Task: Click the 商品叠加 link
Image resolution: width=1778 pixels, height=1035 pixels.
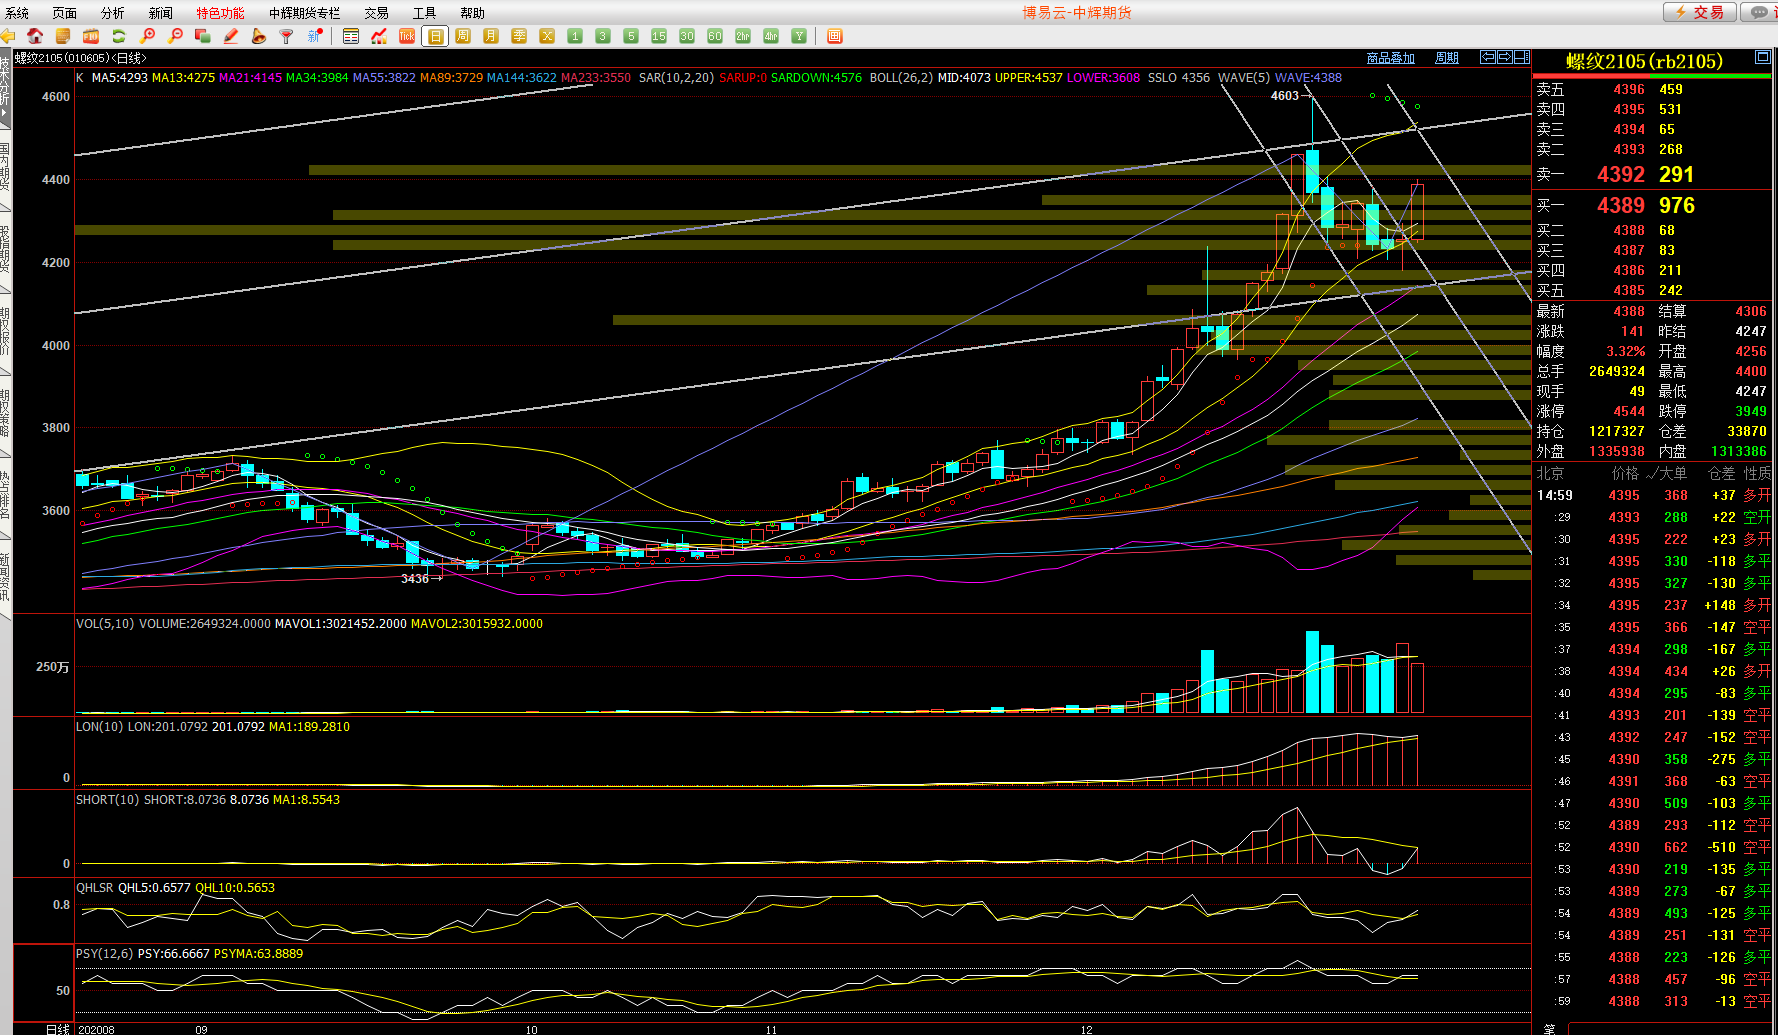Action: [x=1391, y=58]
